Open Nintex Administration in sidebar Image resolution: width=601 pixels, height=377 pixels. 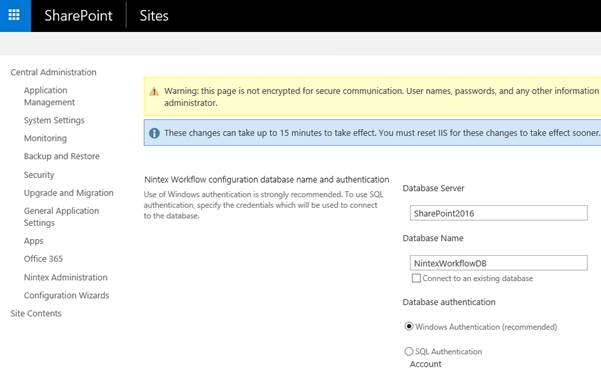66,277
